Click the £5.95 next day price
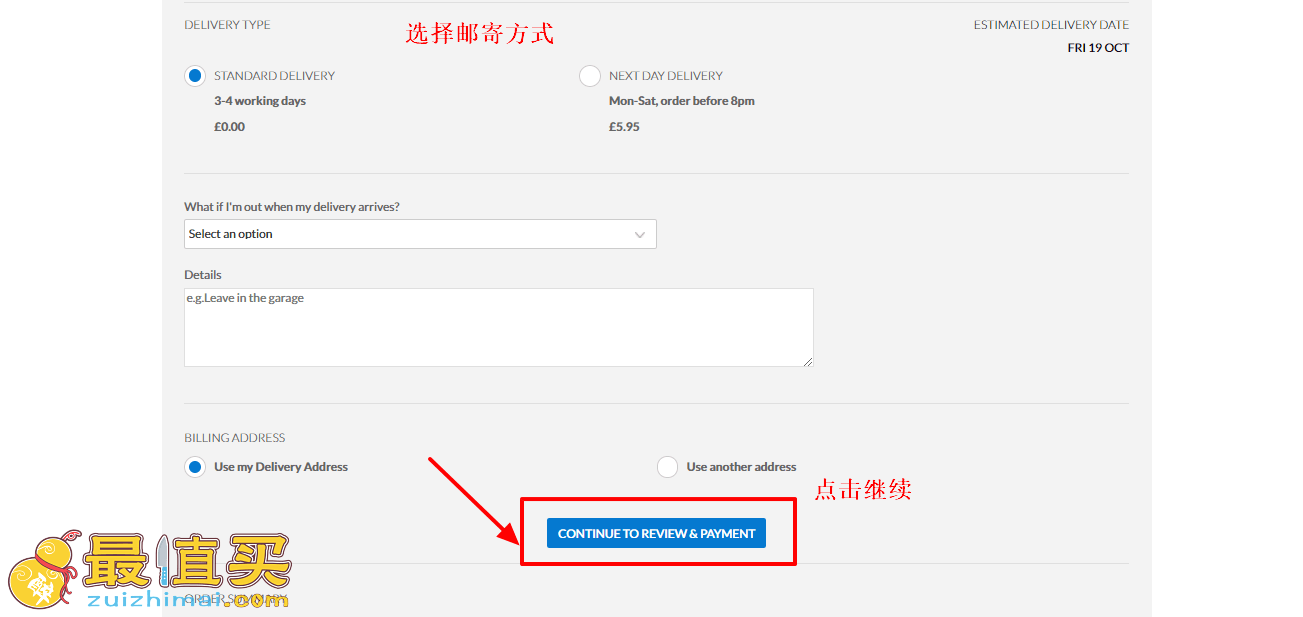 click(x=624, y=127)
